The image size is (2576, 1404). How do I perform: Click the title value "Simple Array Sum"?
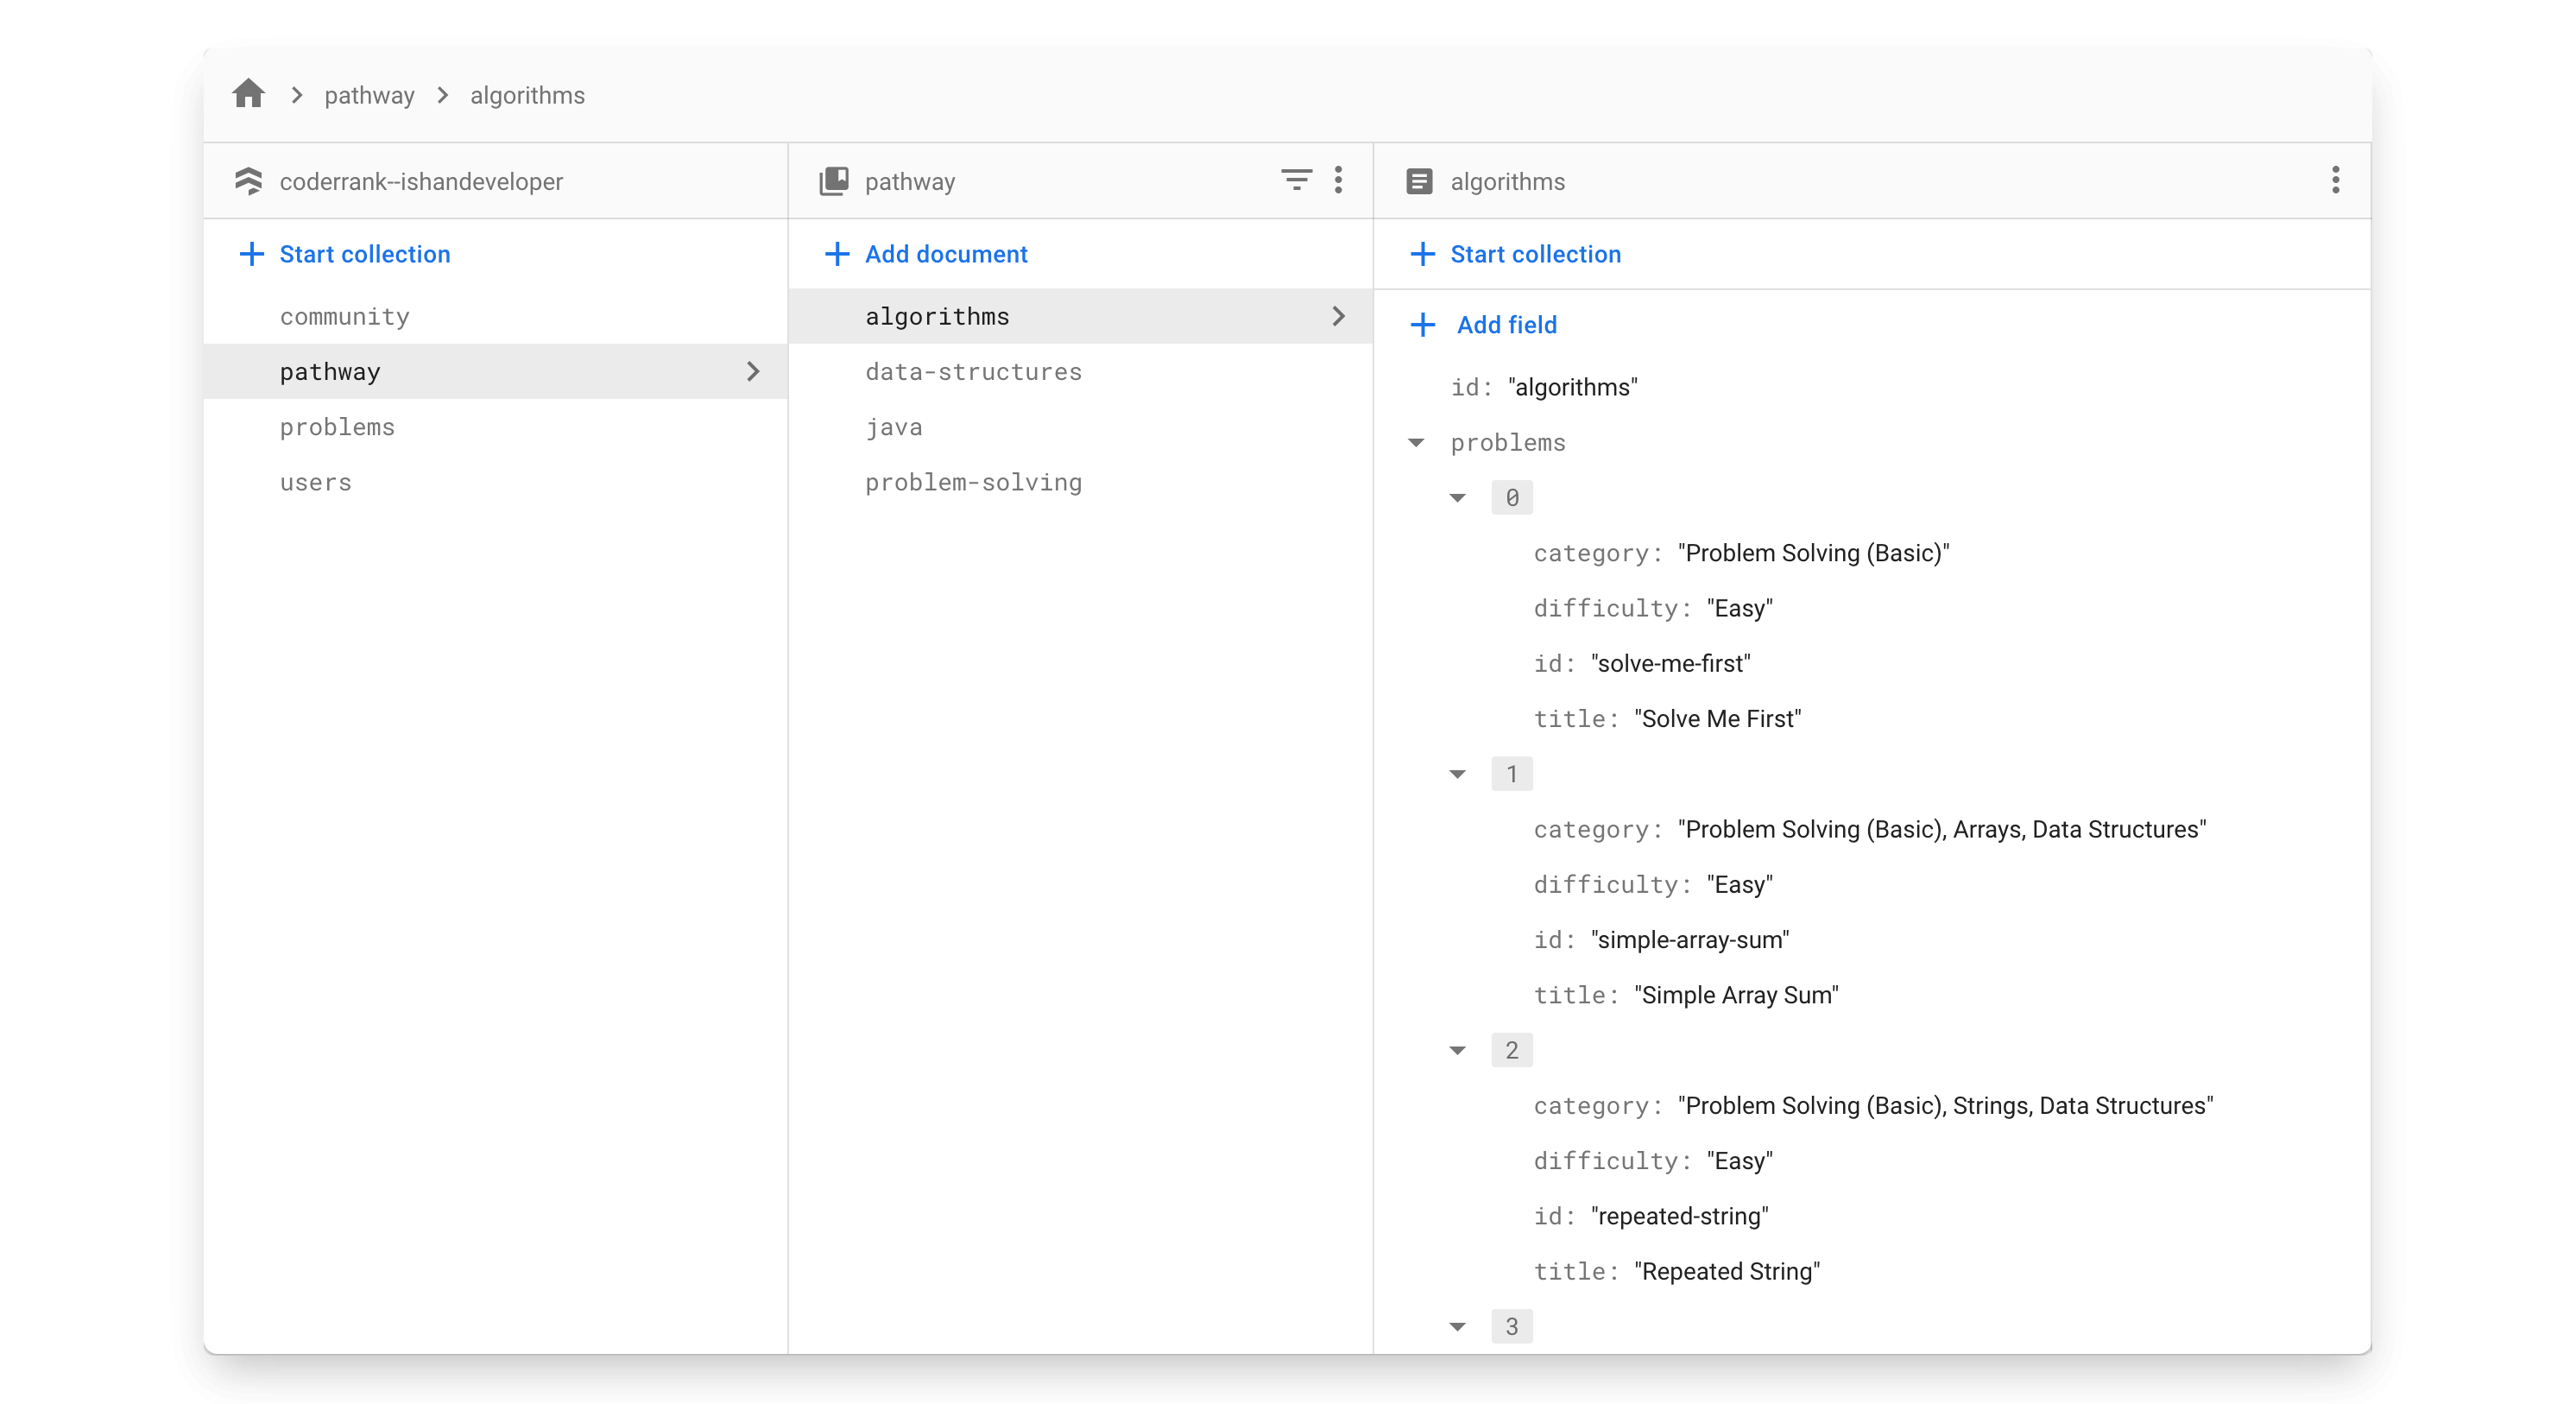[x=1736, y=994]
